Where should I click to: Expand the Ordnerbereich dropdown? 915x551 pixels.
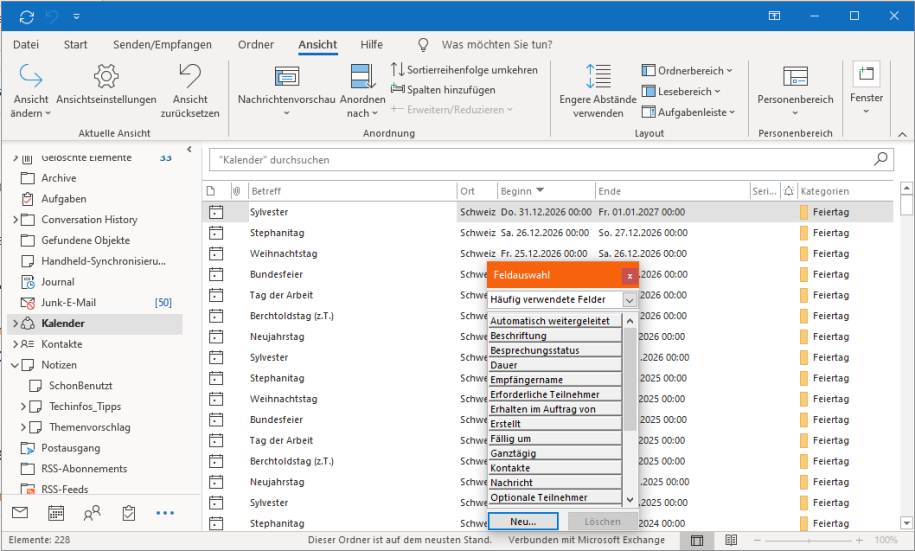(x=688, y=71)
